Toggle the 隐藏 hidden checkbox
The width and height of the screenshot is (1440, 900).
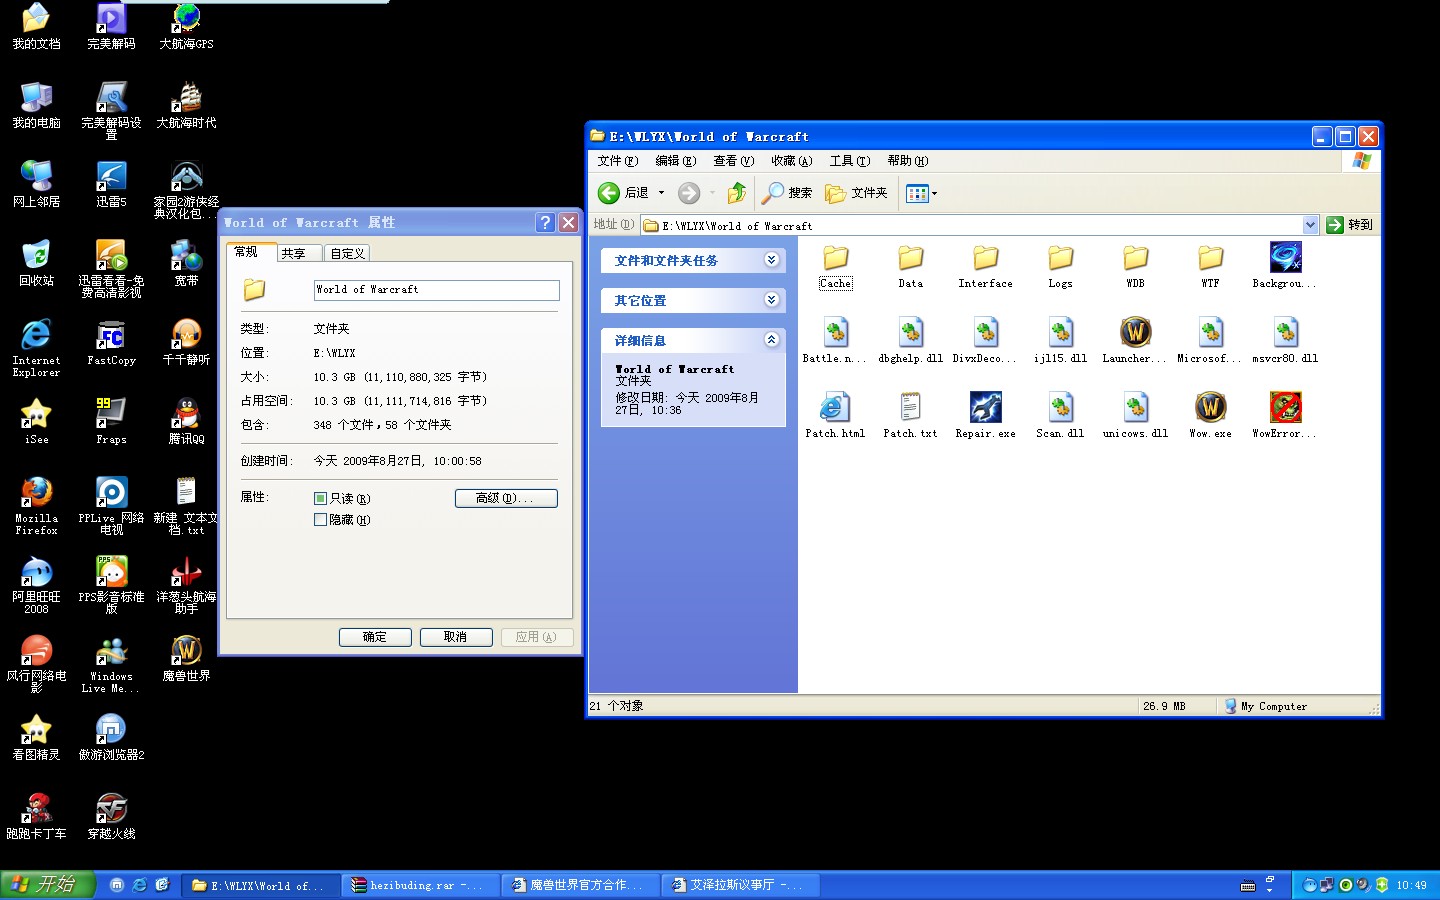tap(320, 519)
